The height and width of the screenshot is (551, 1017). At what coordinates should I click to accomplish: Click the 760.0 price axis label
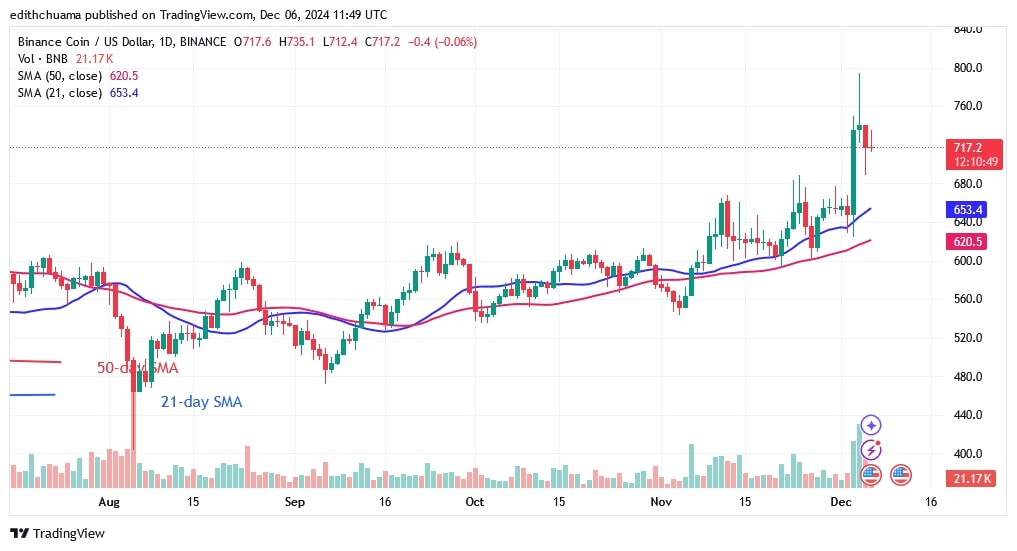968,106
